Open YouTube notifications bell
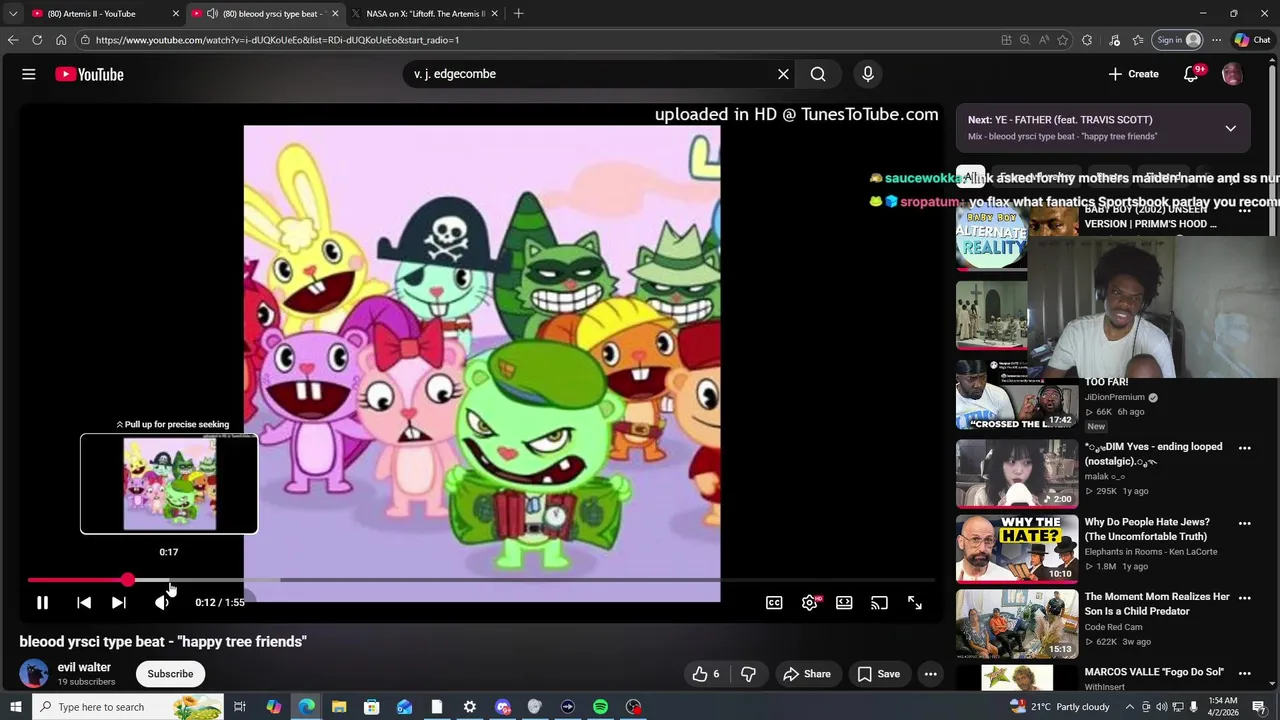Image resolution: width=1280 pixels, height=720 pixels. (x=1191, y=74)
